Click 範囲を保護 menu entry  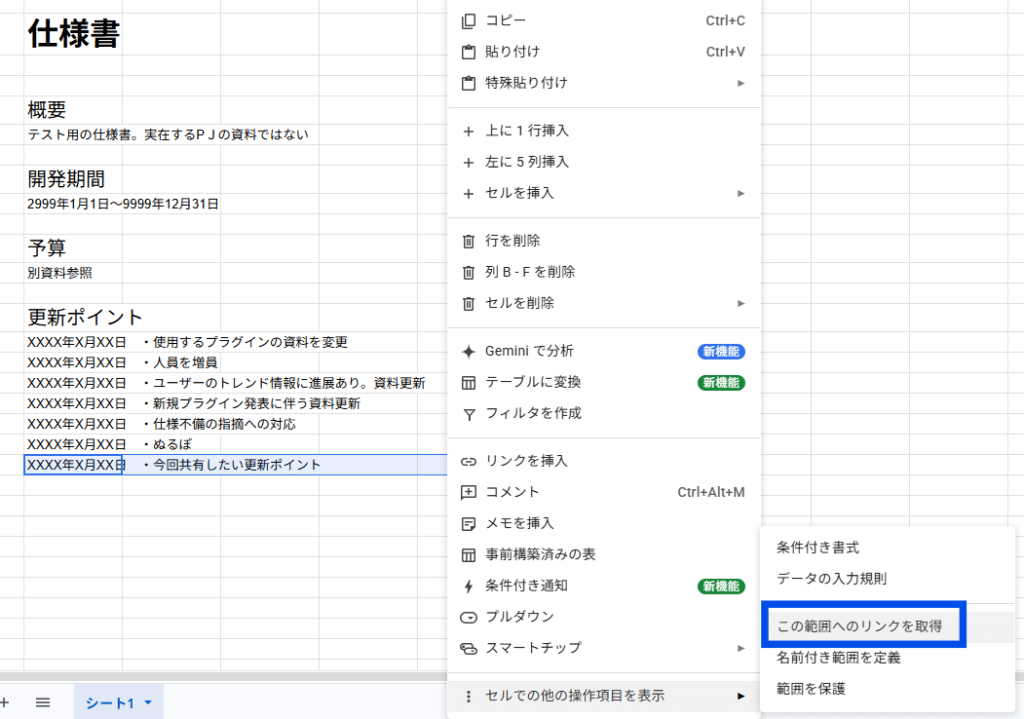811,689
